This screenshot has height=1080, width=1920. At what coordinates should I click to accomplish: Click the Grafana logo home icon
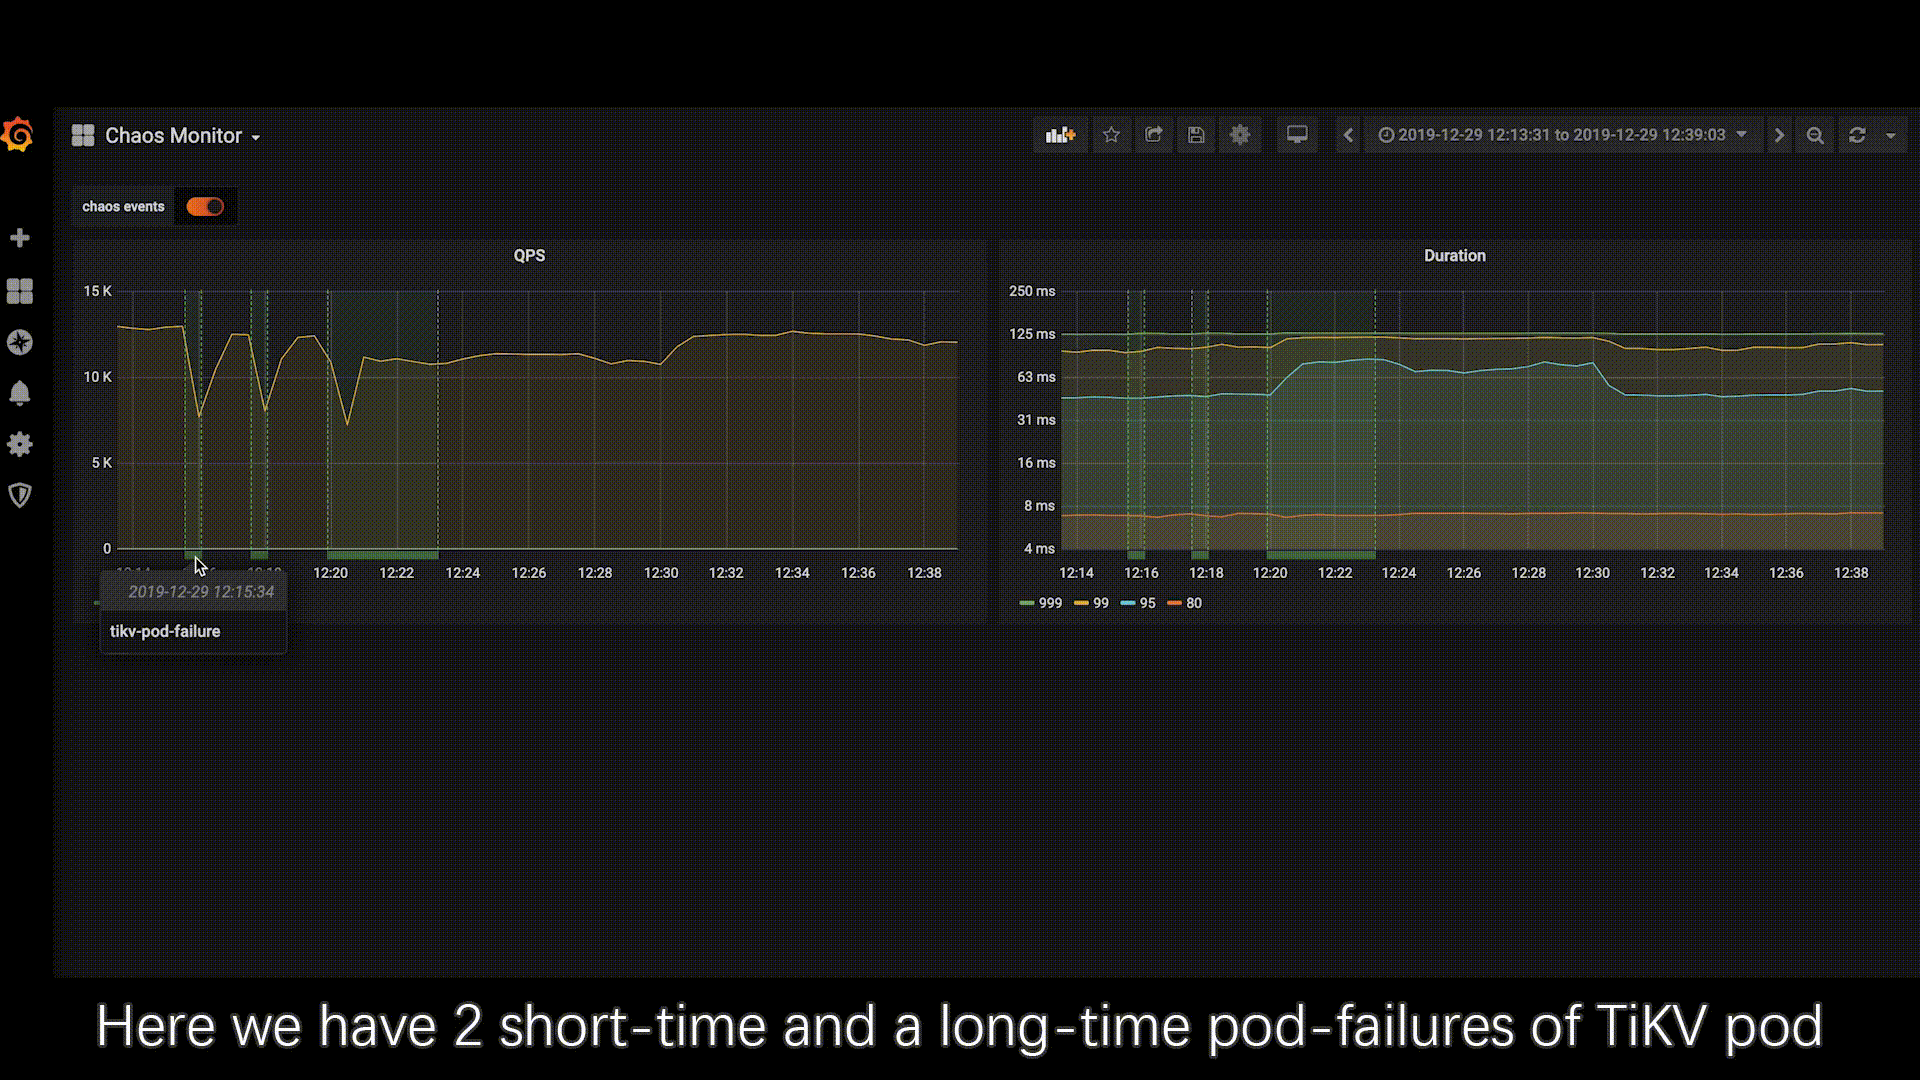[x=19, y=135]
